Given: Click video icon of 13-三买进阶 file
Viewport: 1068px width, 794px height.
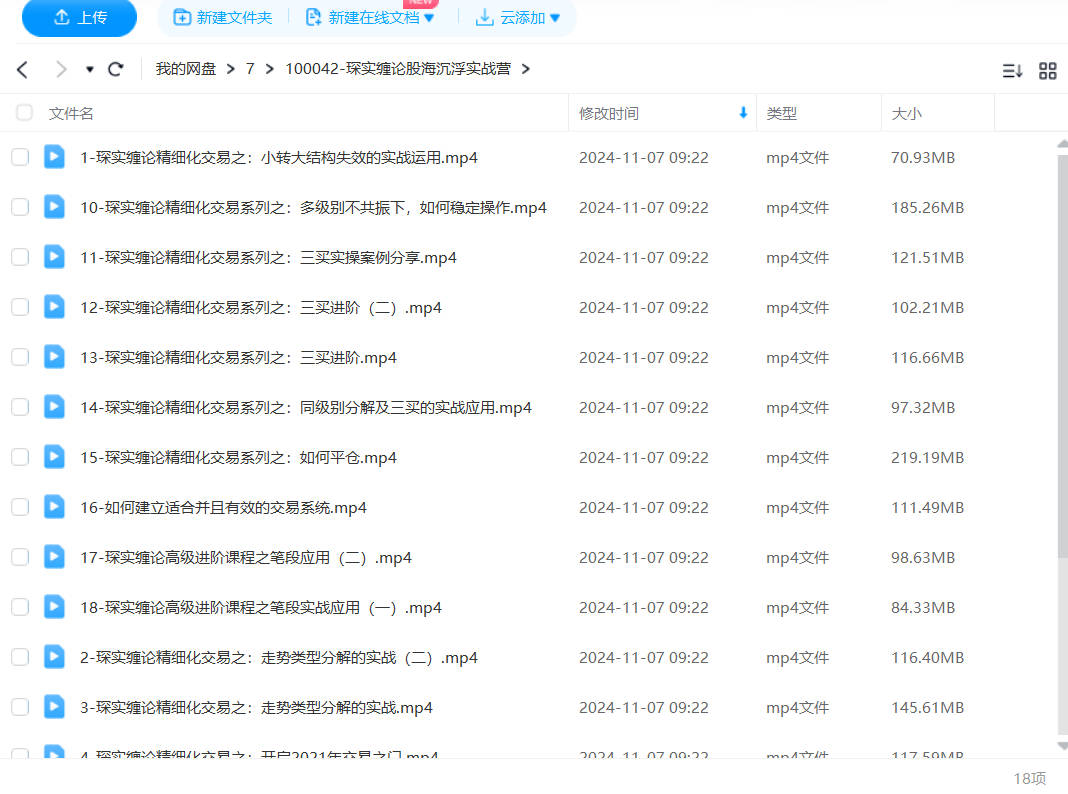Looking at the screenshot, I should tap(54, 357).
